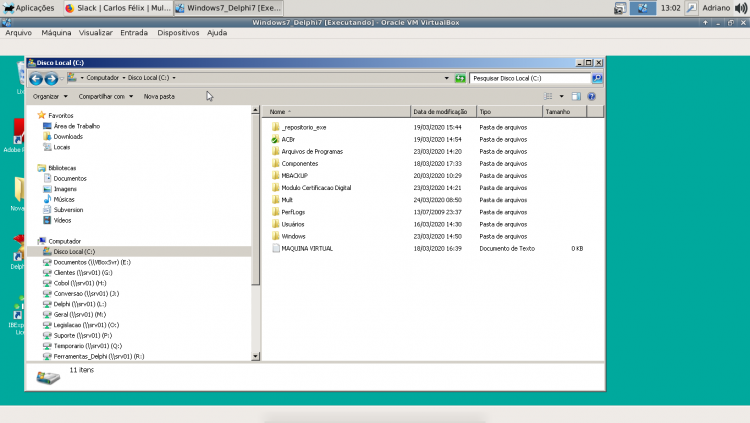Open the Compartilhar com dropdown
Viewport: 750px width, 423px height.
[106, 96]
